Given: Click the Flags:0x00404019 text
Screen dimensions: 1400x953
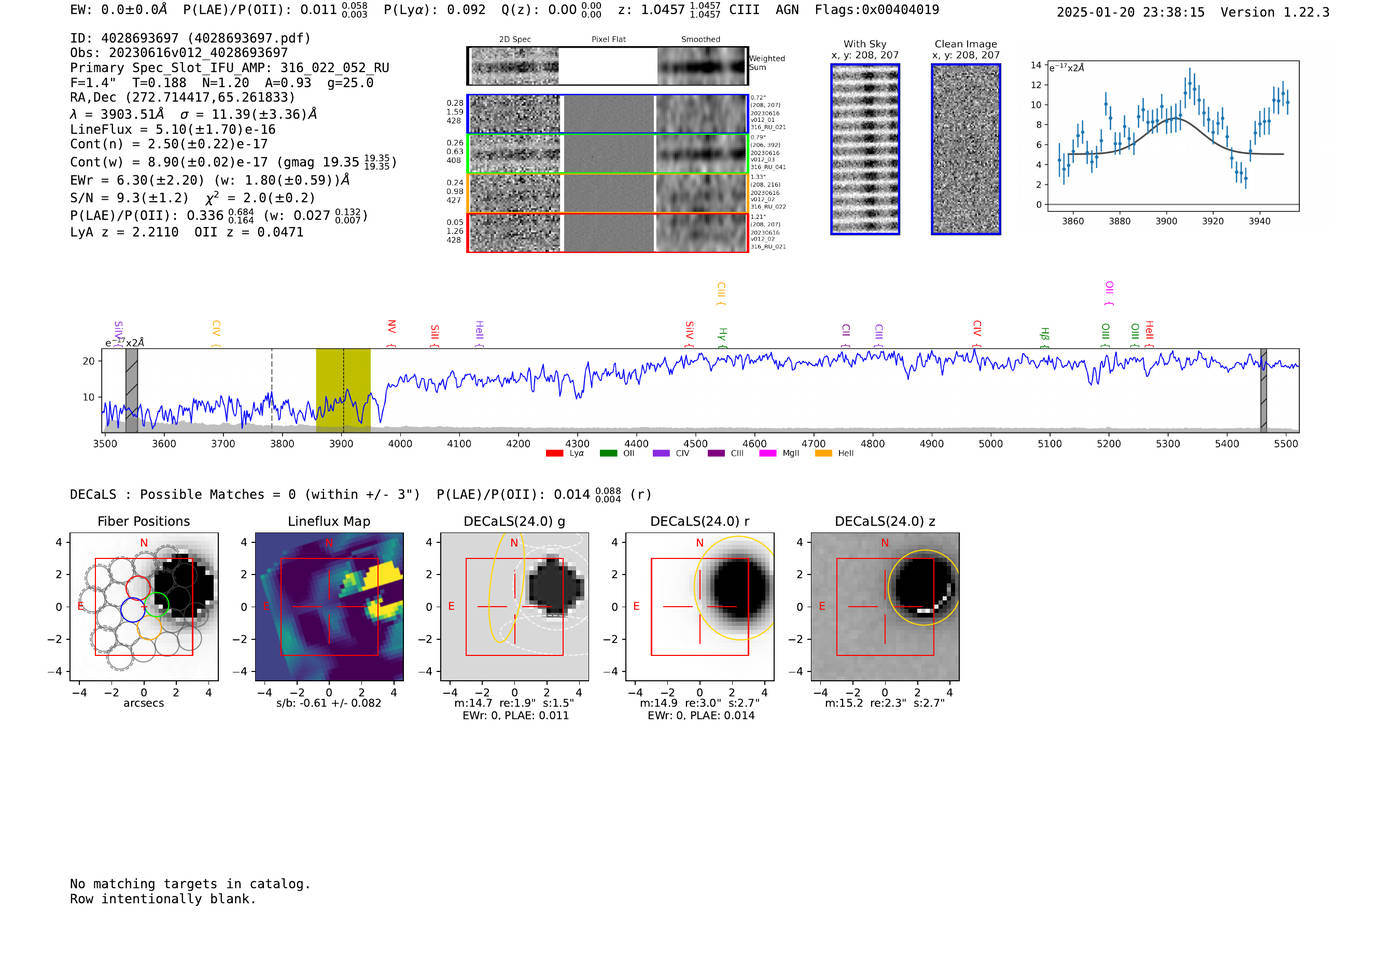Looking at the screenshot, I should pyautogui.click(x=877, y=10).
